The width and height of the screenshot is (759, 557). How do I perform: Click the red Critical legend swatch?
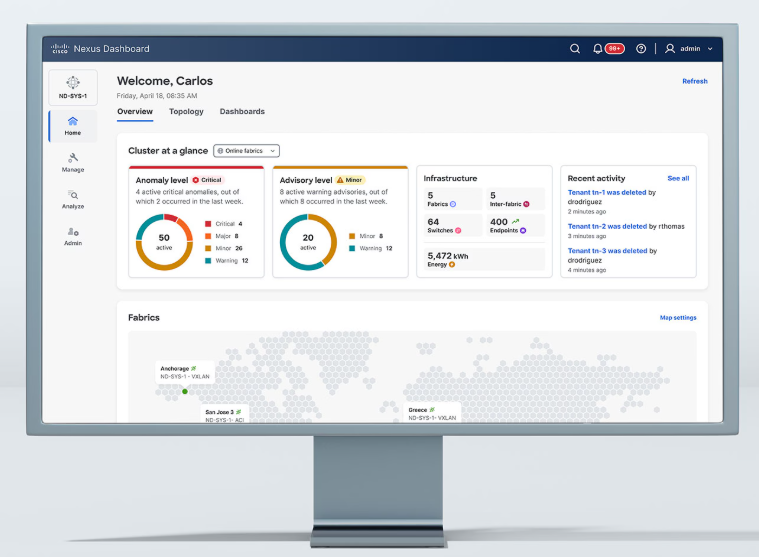click(x=208, y=224)
